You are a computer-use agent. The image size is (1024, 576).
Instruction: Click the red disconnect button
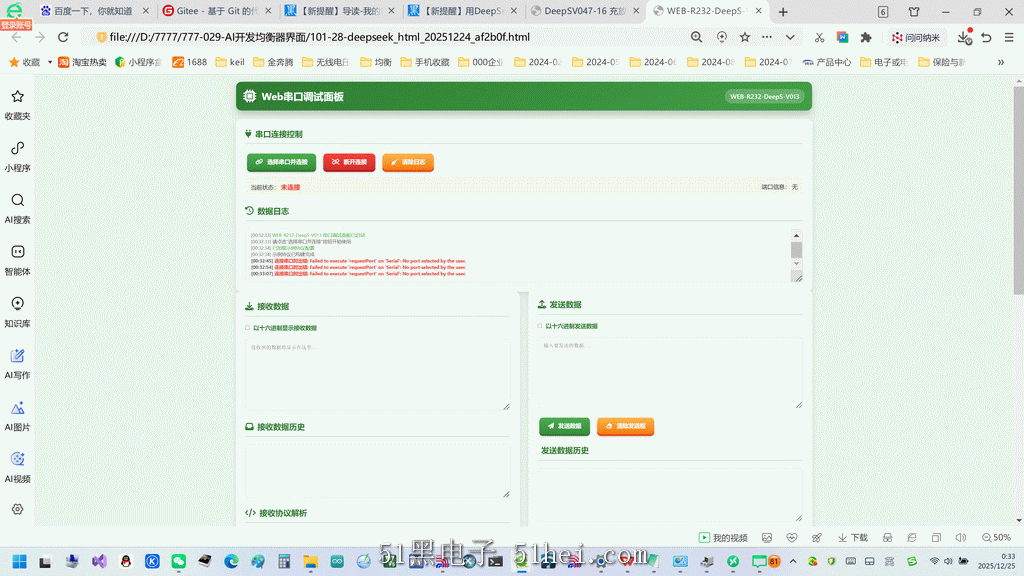[x=349, y=162]
